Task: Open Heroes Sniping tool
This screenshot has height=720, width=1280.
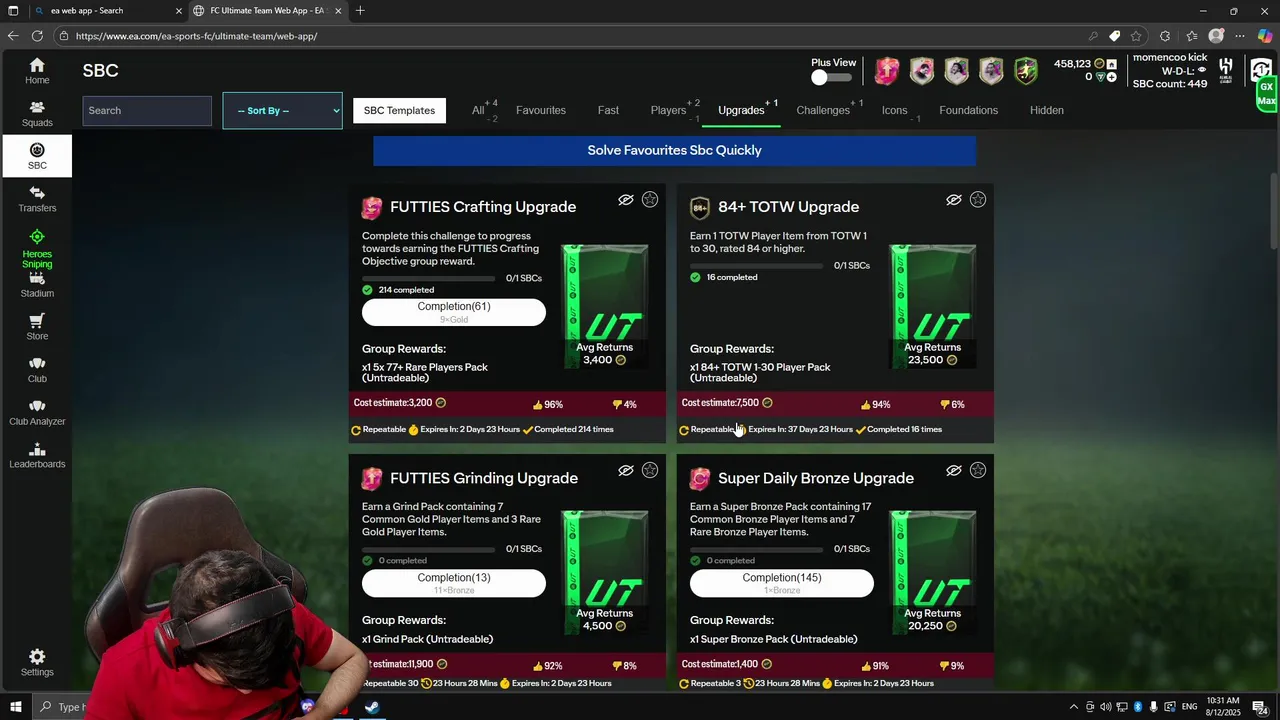Action: coord(37,247)
